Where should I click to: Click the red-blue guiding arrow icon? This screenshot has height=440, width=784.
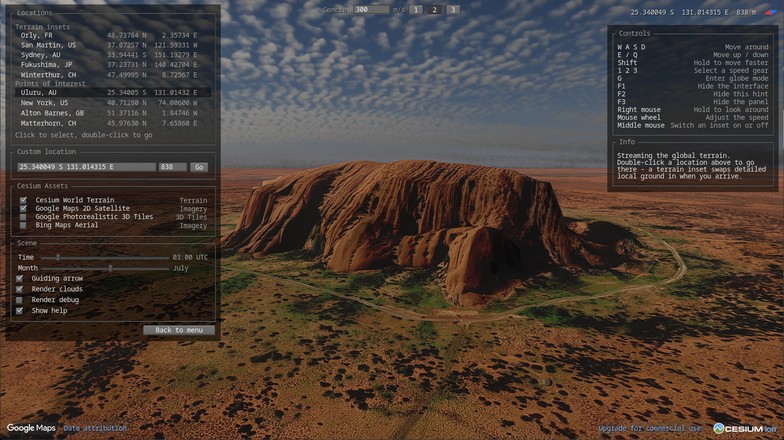[x=770, y=12]
